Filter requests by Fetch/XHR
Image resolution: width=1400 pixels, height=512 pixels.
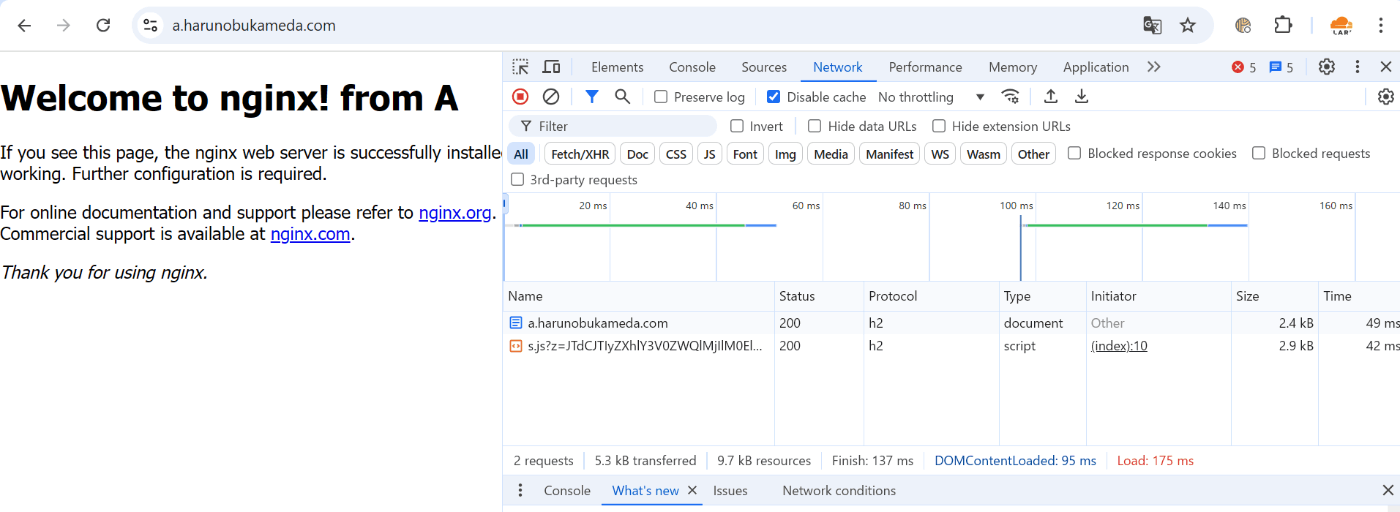point(580,154)
